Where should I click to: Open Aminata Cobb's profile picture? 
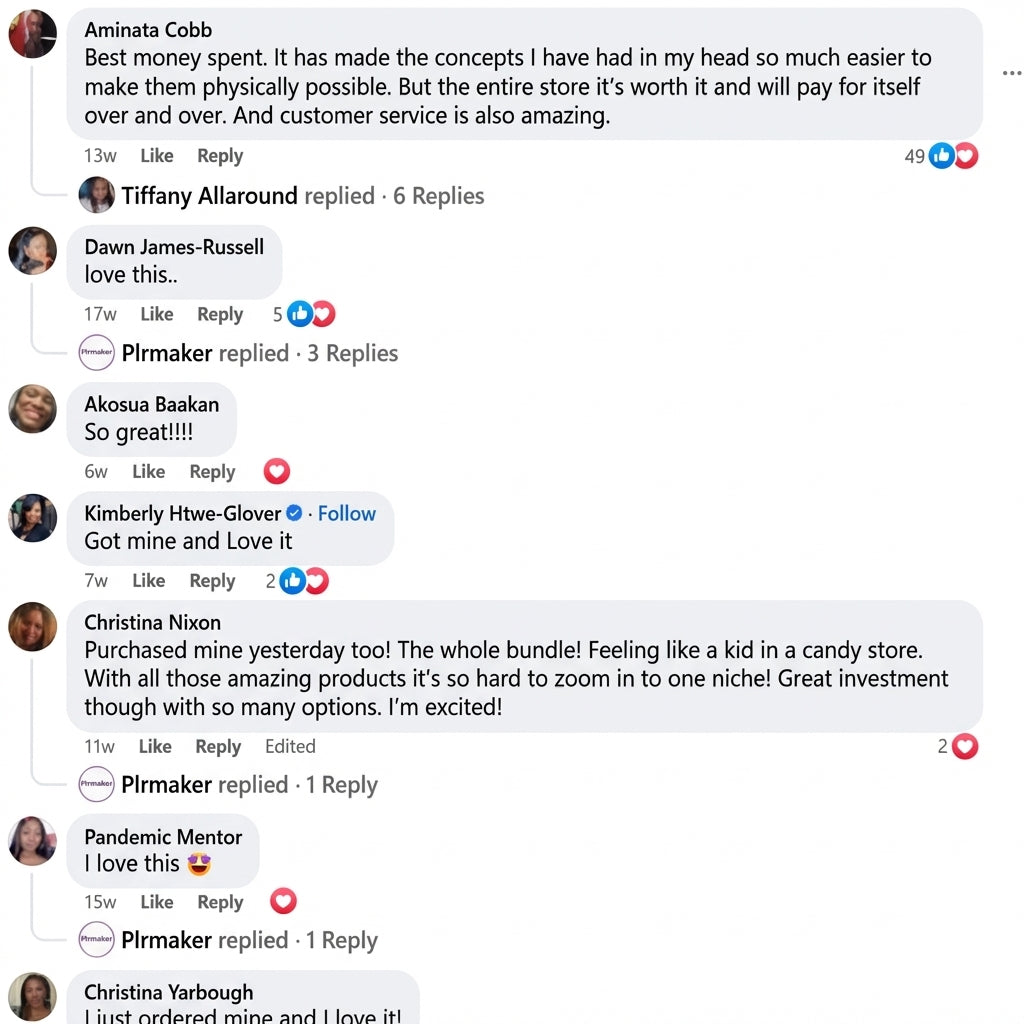[x=32, y=34]
